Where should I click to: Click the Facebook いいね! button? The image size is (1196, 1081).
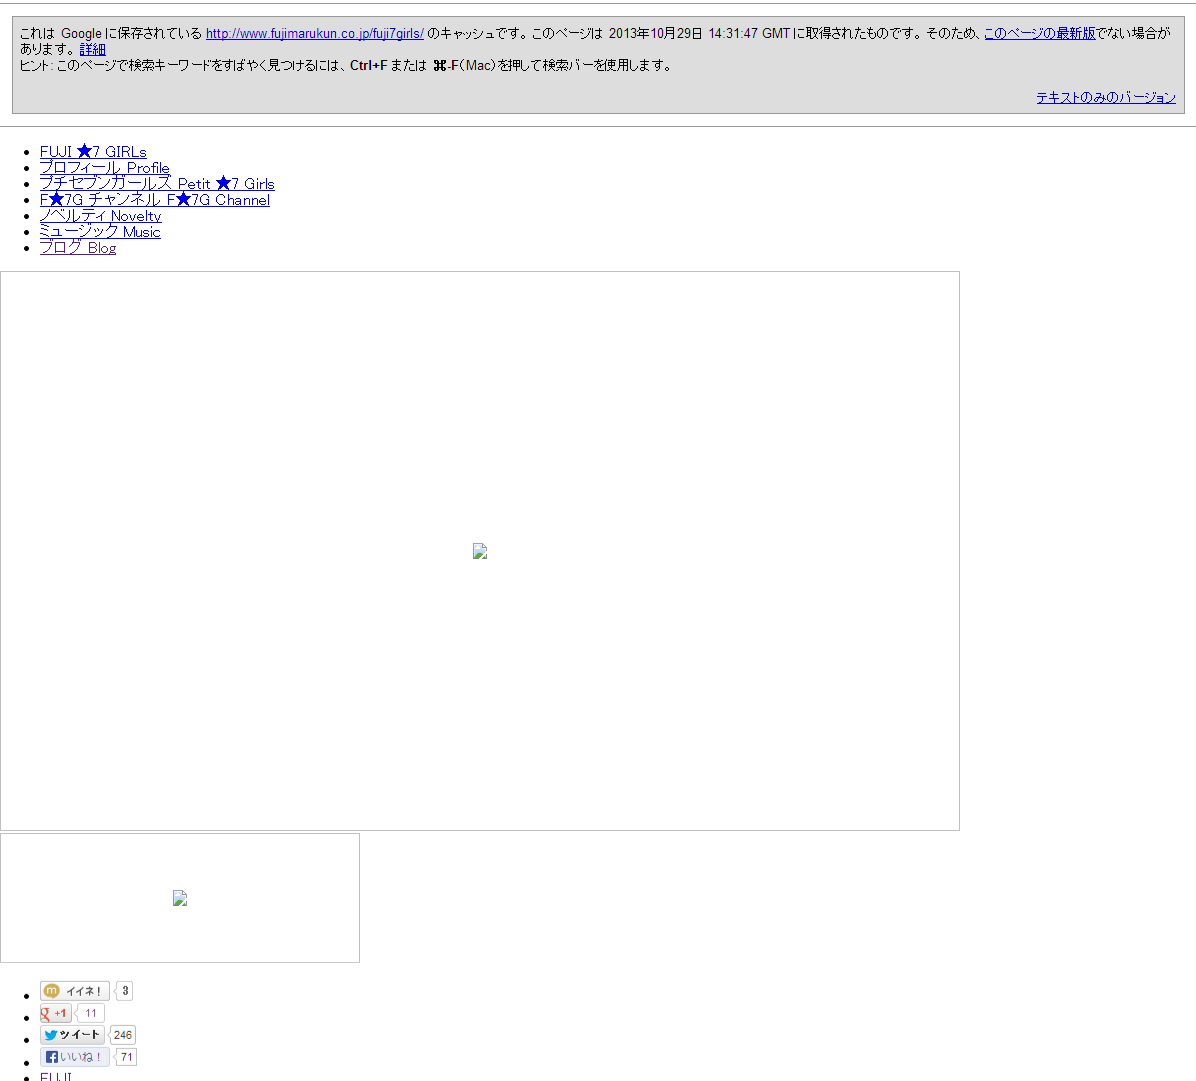coord(75,1057)
